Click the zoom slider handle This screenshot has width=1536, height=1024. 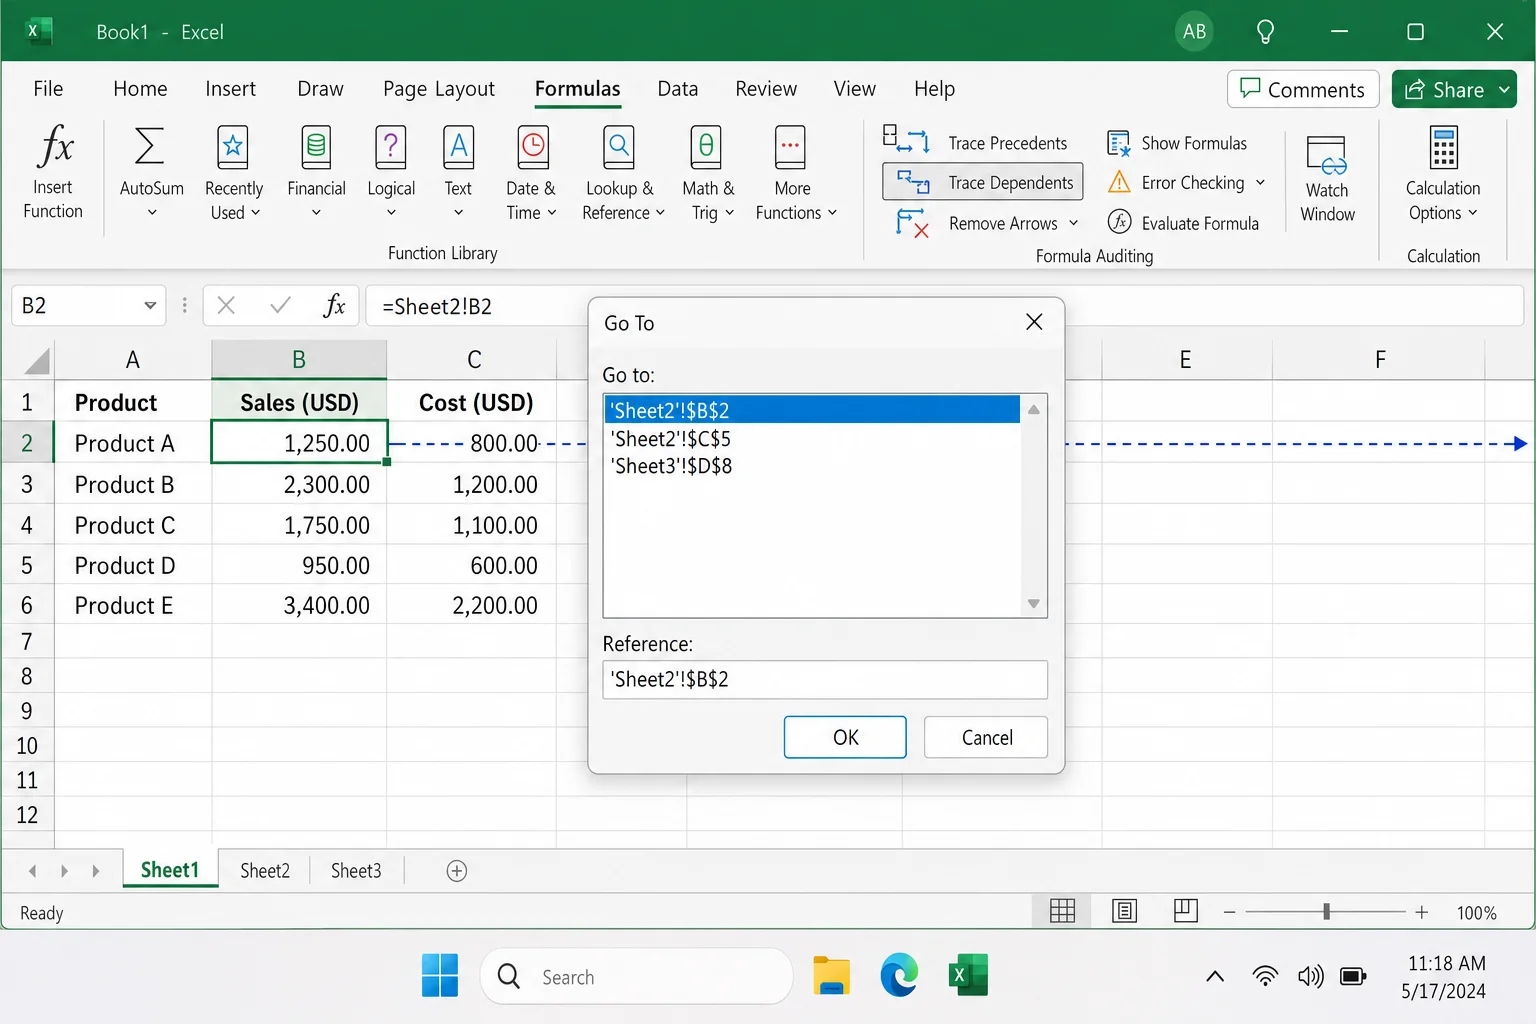pos(1326,912)
